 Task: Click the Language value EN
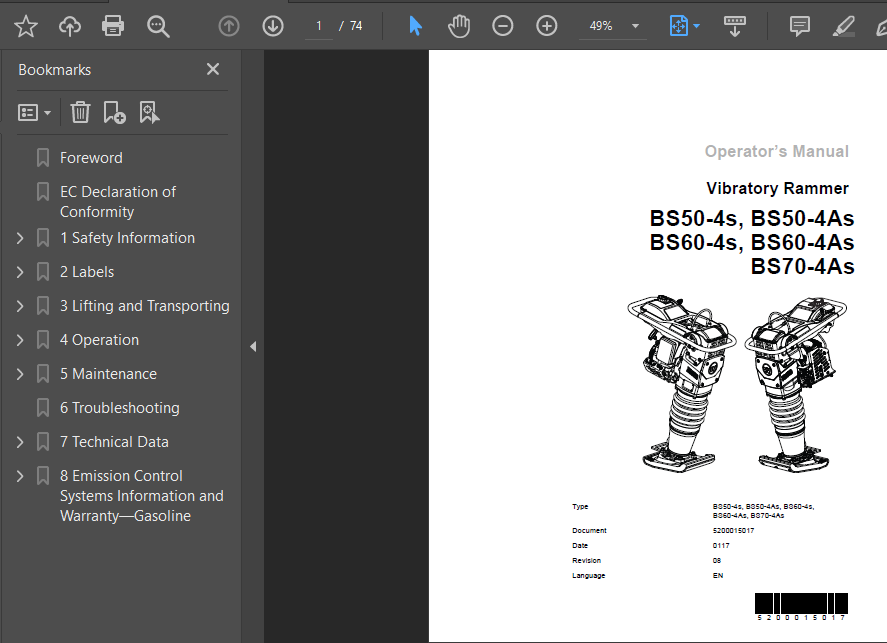pos(718,576)
